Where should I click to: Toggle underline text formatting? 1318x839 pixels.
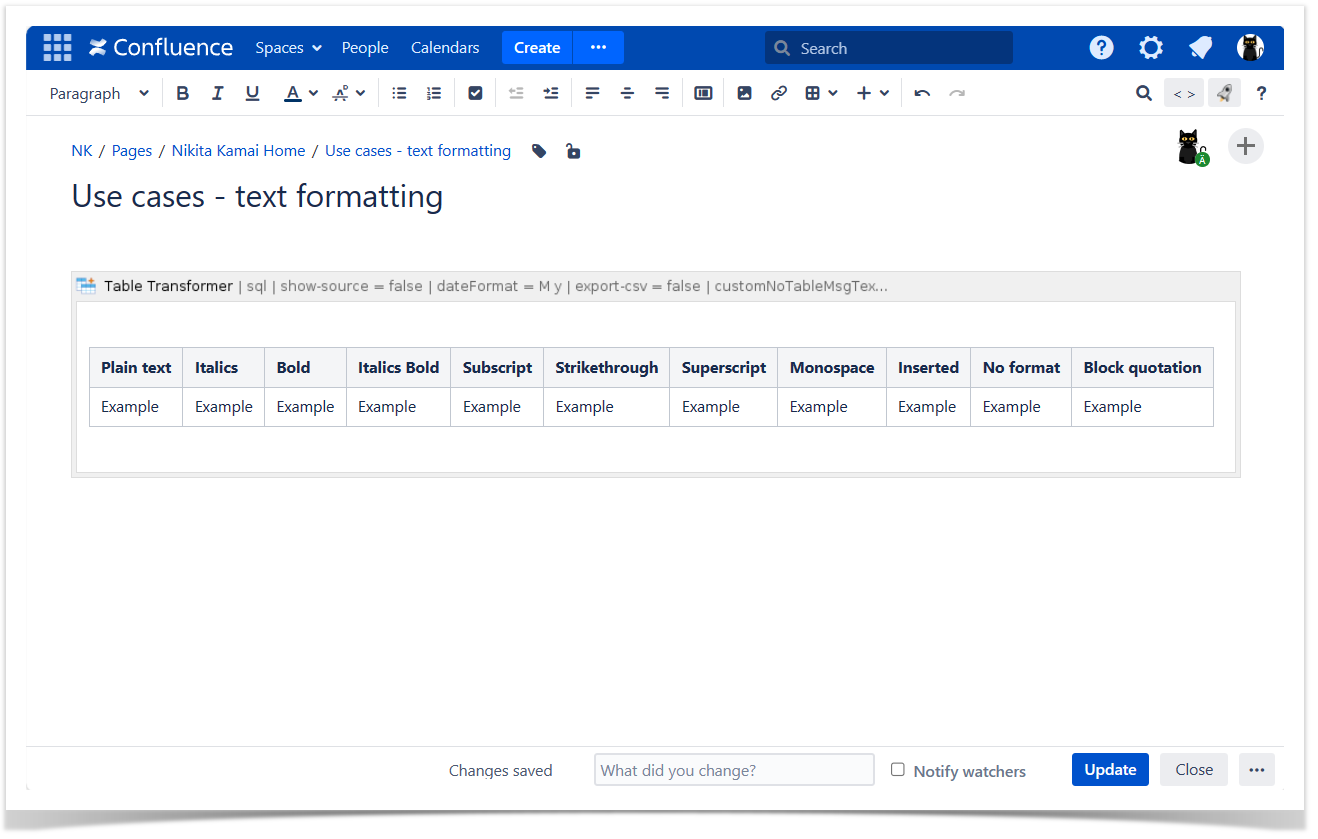click(x=252, y=93)
